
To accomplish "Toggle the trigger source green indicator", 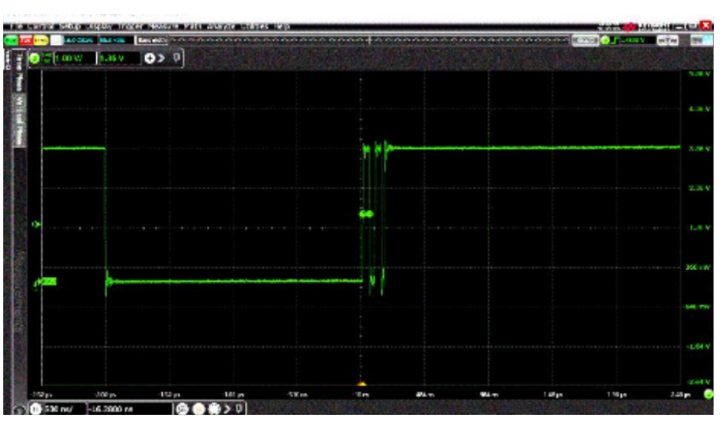I will [605, 41].
